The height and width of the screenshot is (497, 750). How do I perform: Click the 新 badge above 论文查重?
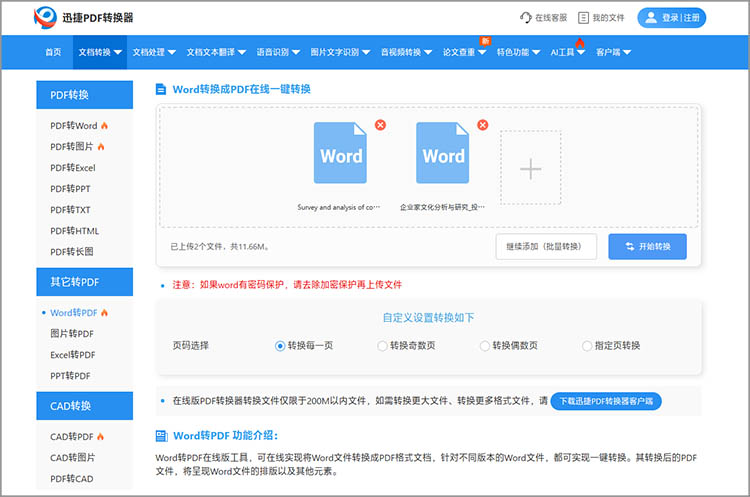tap(485, 41)
